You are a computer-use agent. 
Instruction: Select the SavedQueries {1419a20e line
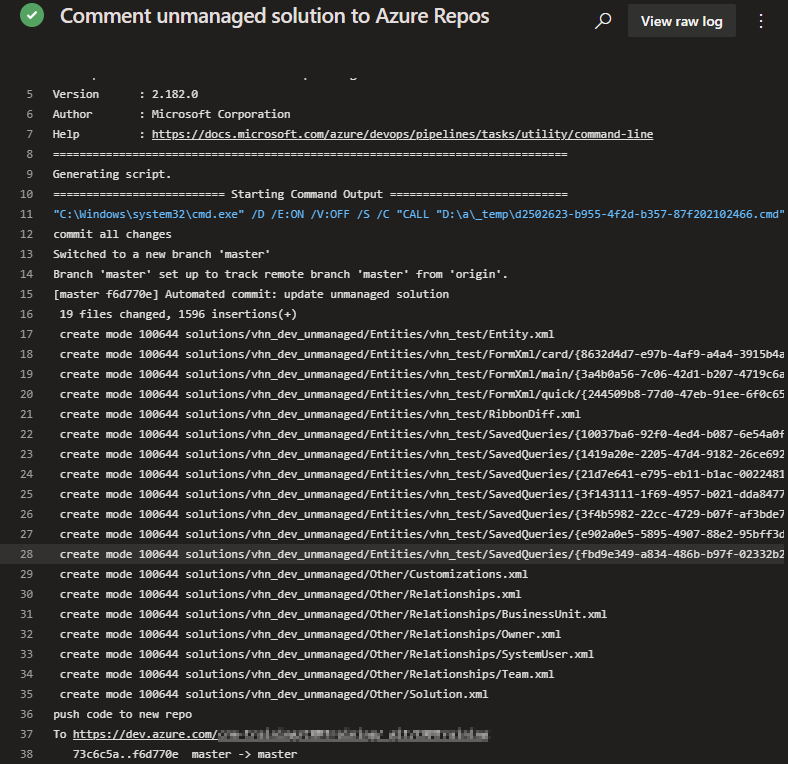click(x=421, y=454)
